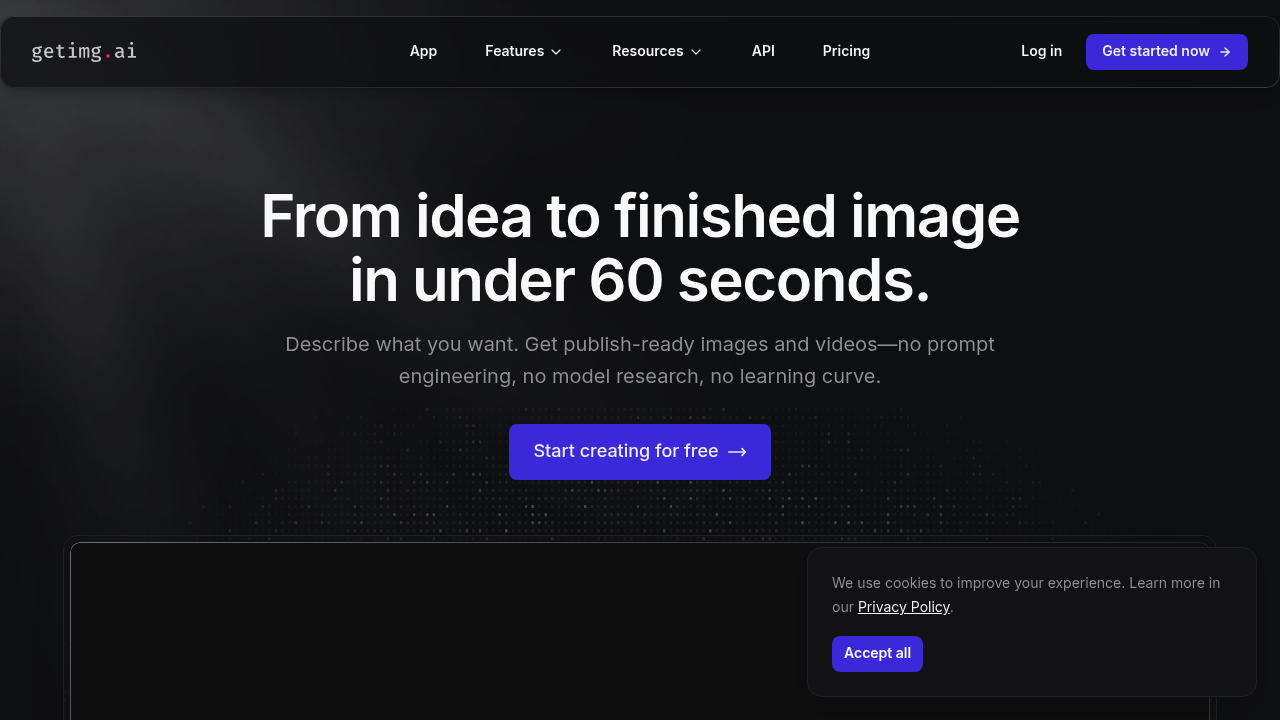
Task: Click the Log in link
Action: (1041, 51)
